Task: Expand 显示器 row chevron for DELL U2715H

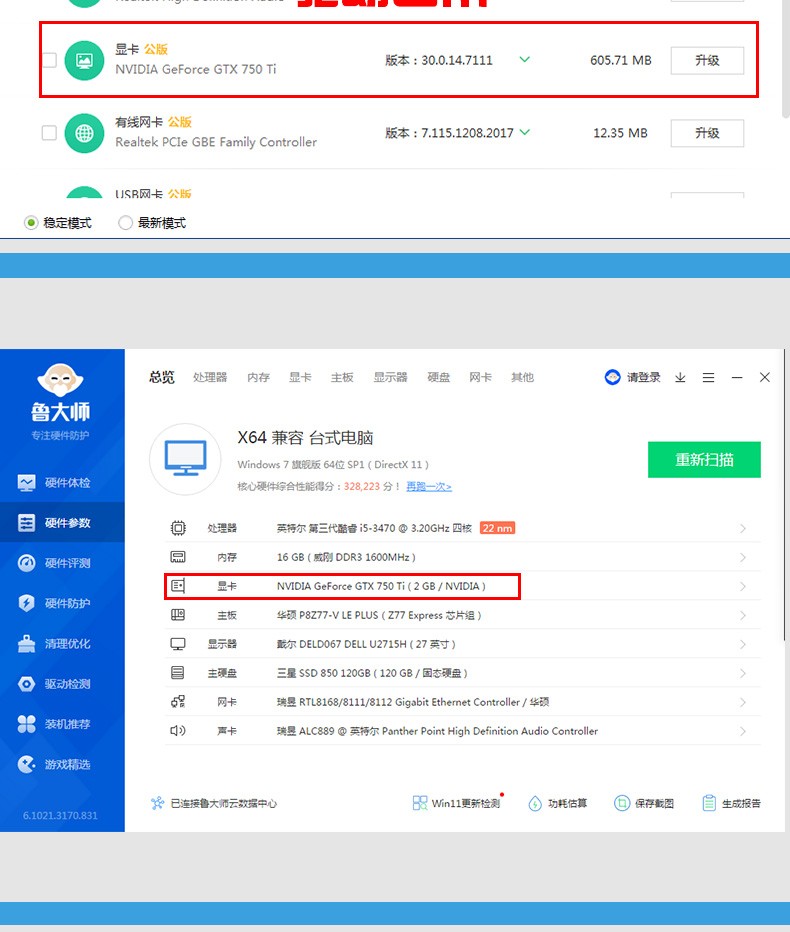Action: click(x=742, y=644)
